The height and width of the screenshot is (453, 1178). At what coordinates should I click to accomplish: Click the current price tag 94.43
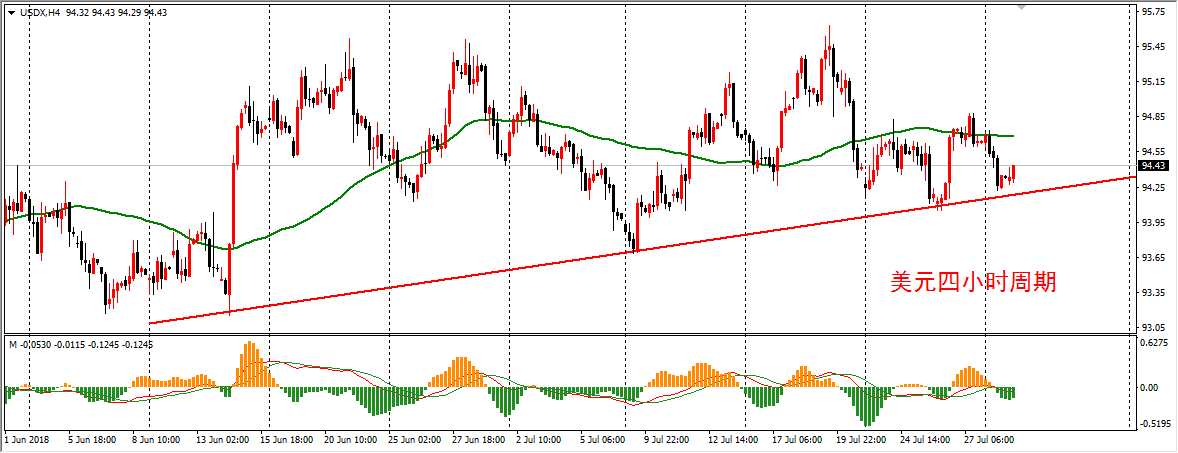click(1155, 166)
